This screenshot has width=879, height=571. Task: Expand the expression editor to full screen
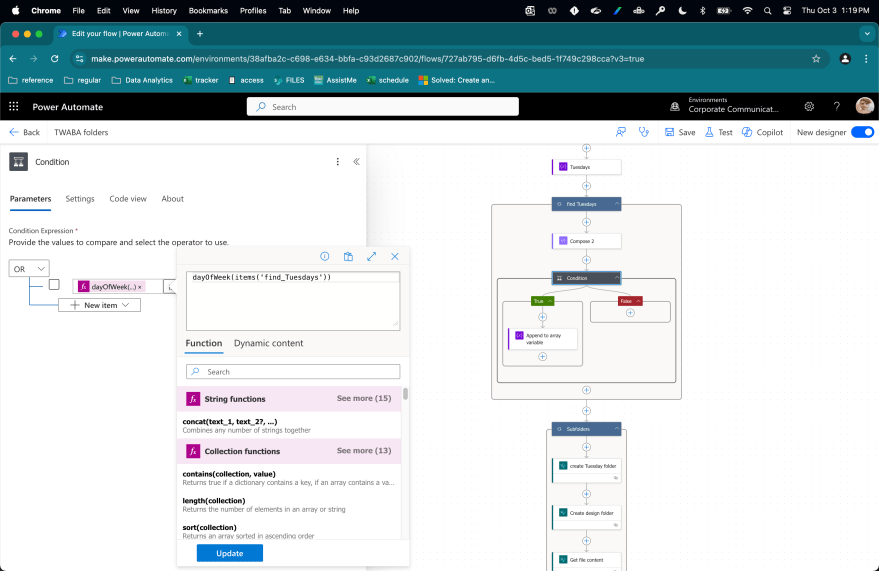click(x=372, y=256)
